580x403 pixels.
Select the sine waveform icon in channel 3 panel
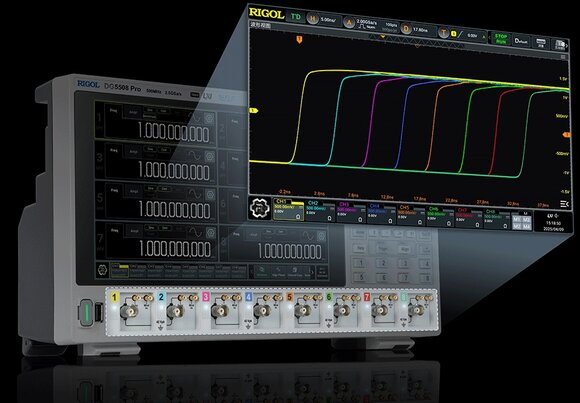(195, 156)
